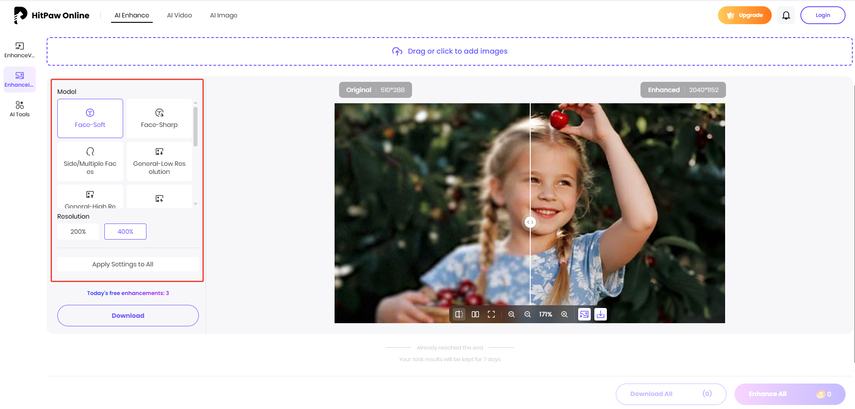
Task: Click the model list scroll-down arrow
Action: click(195, 204)
